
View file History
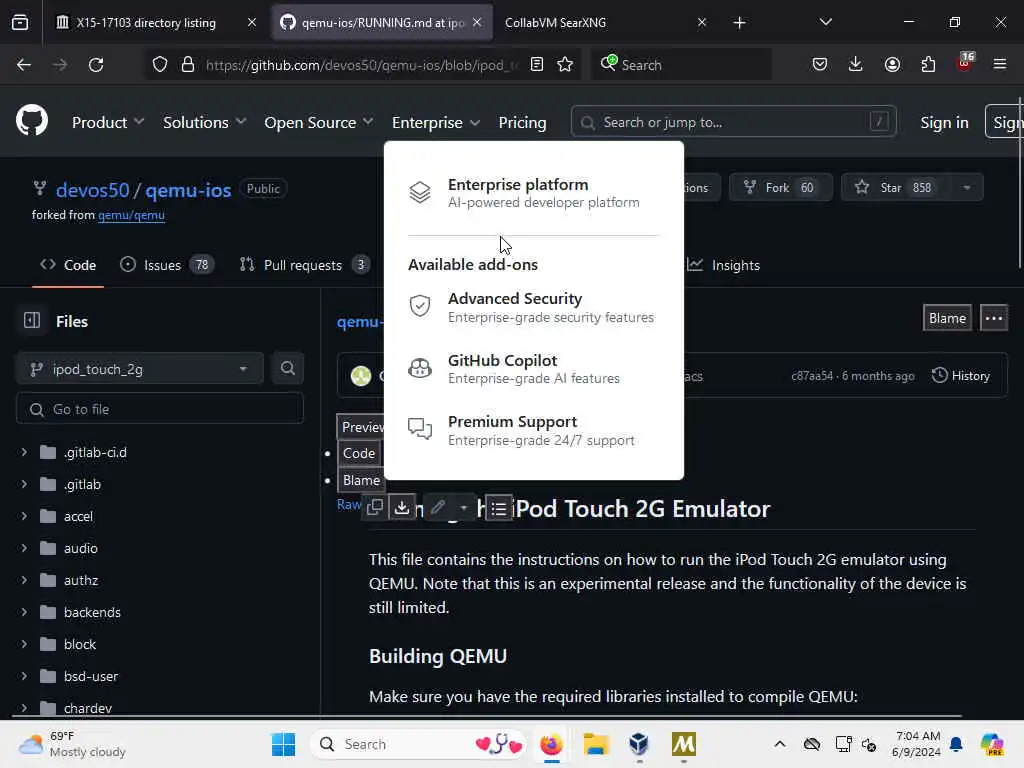point(961,376)
